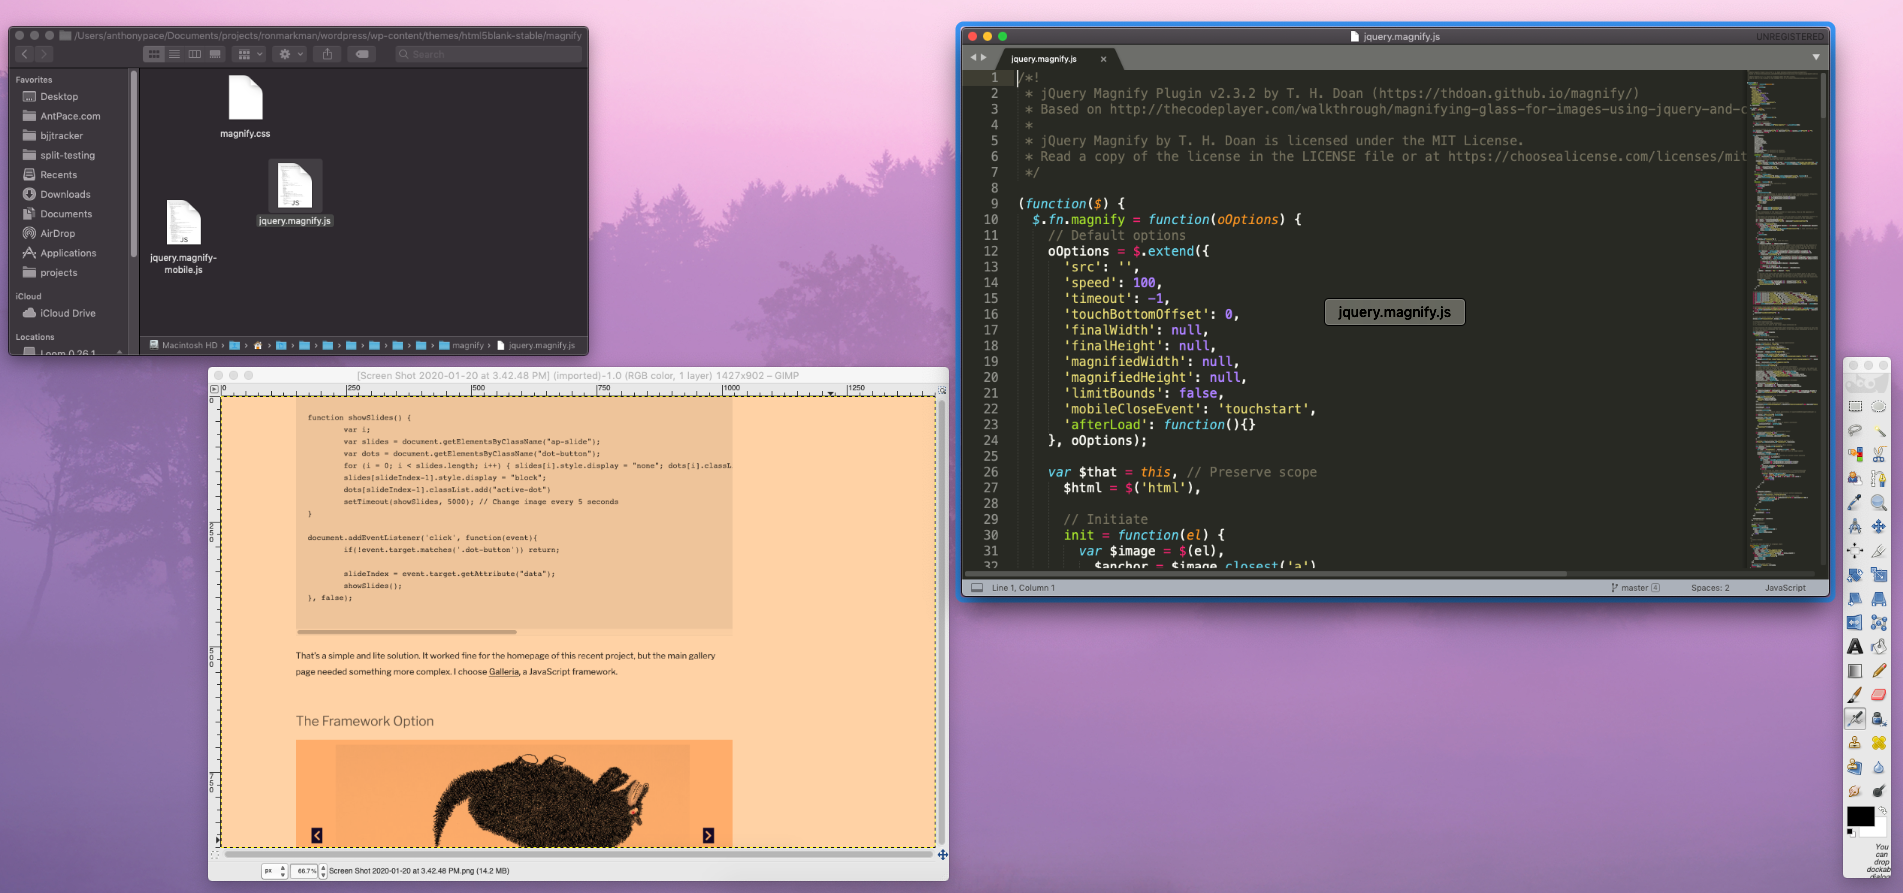Select GIMP Rectangle Select tool
This screenshot has width=1903, height=893.
click(1855, 406)
